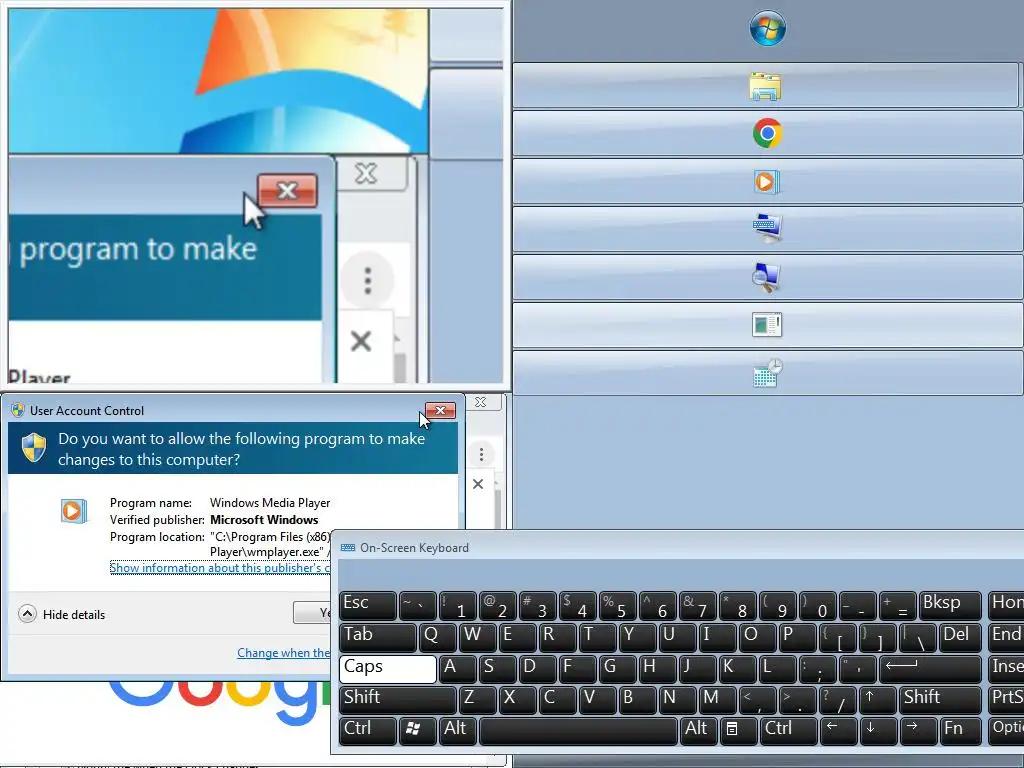Click the shield icon in UAC title bar
Viewport: 1024px width, 768px height.
18,410
